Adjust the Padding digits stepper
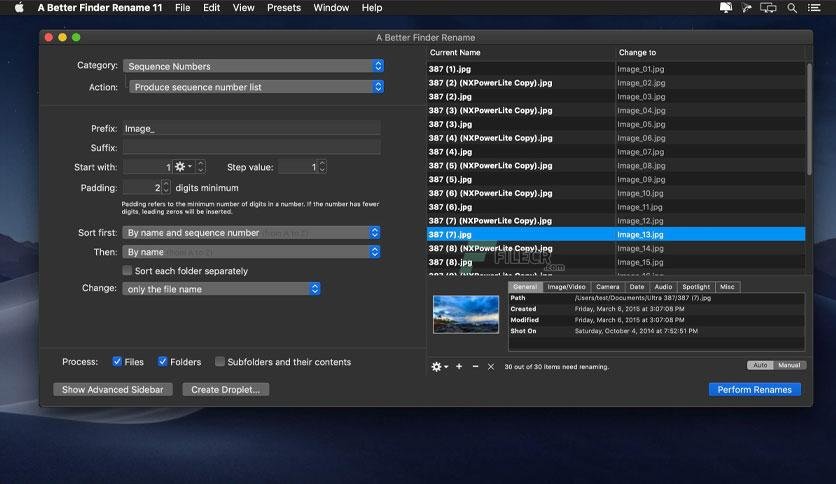836x484 pixels. pos(166,187)
